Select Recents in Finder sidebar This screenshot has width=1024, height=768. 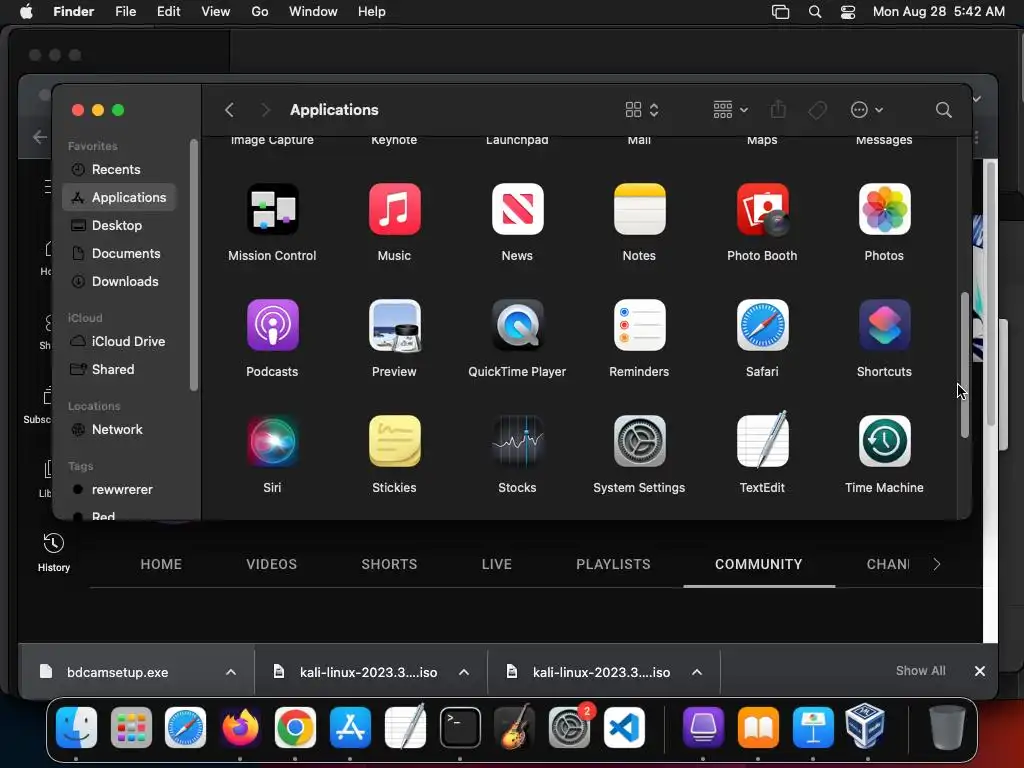[120, 170]
